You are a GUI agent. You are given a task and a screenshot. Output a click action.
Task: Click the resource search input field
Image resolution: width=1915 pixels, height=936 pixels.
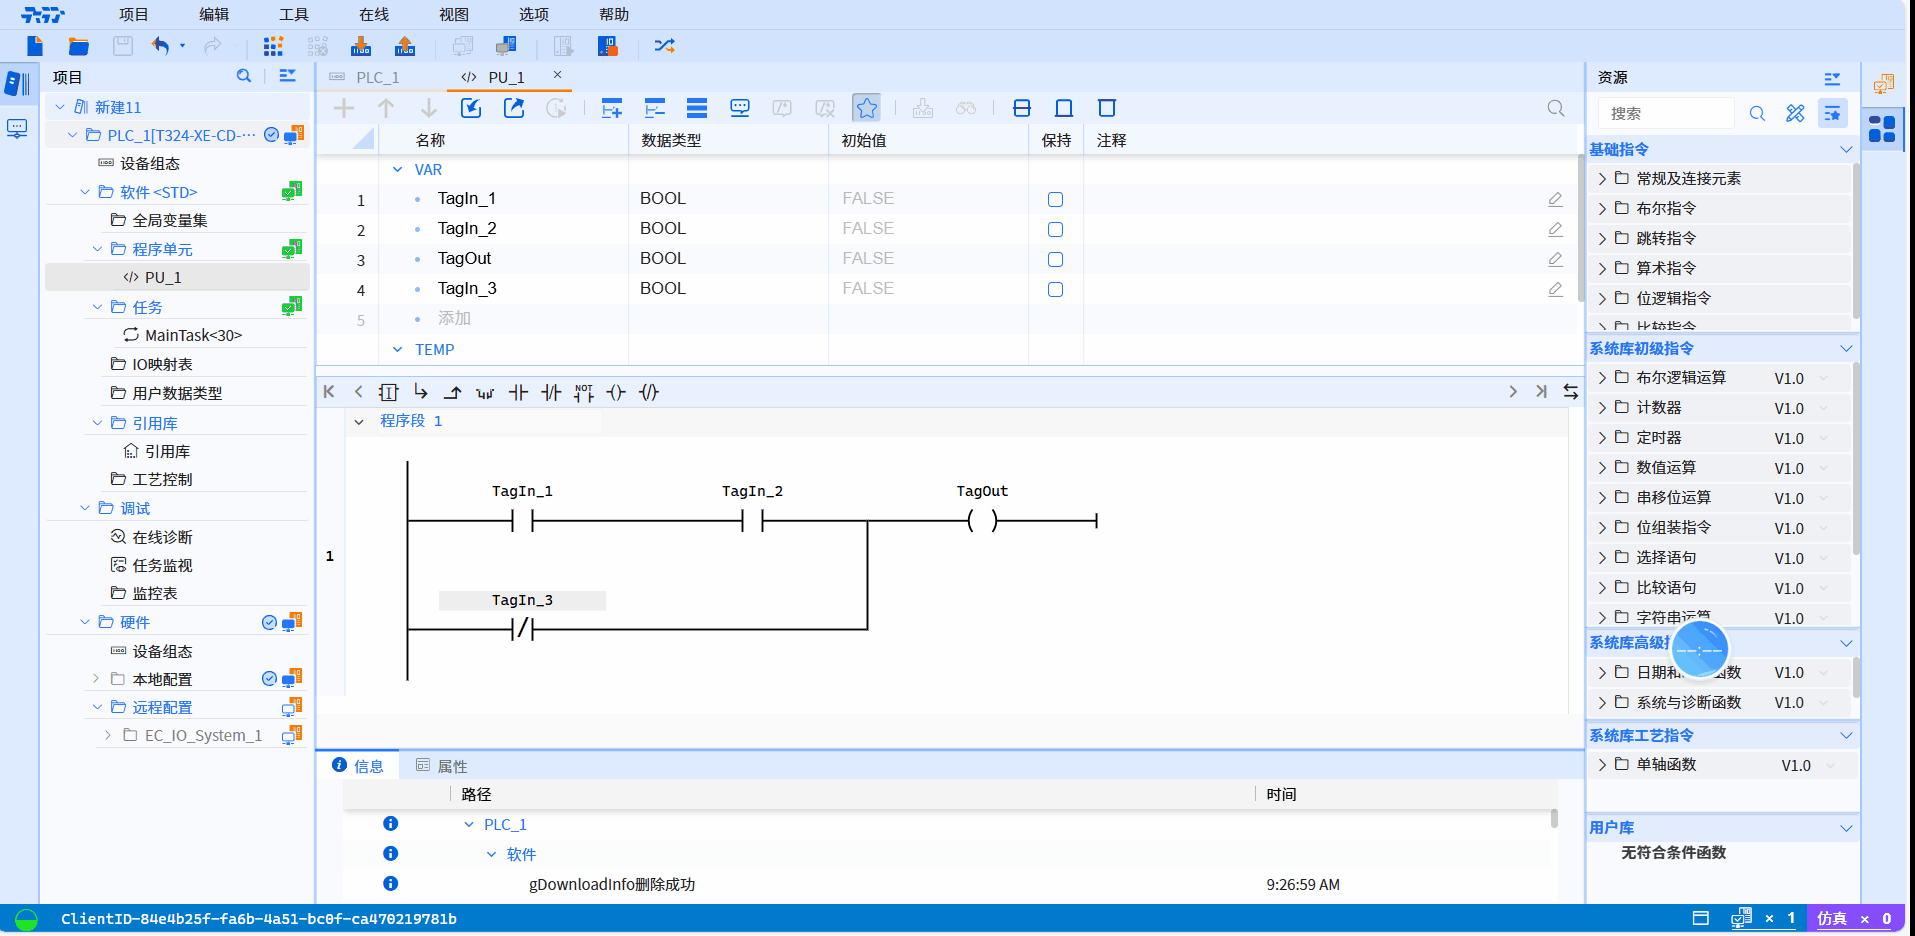1665,114
